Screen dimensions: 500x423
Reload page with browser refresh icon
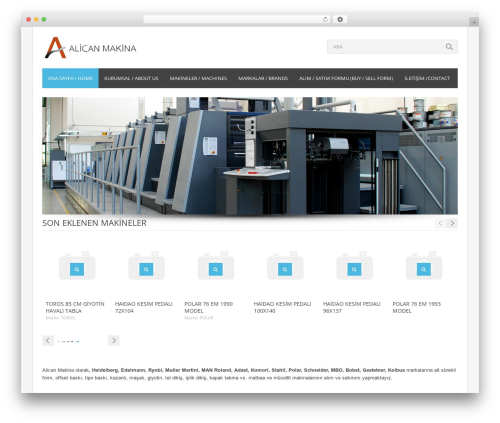(325, 19)
